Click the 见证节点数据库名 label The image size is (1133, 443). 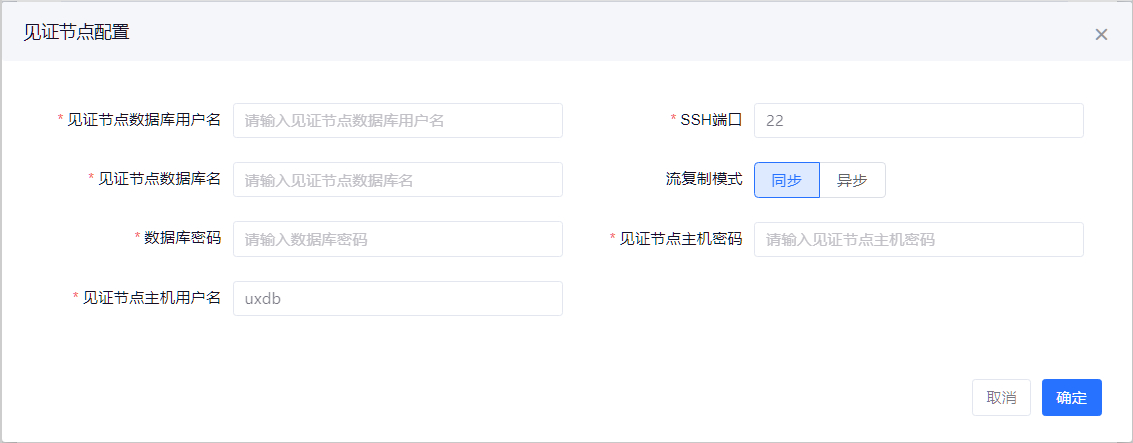159,179
